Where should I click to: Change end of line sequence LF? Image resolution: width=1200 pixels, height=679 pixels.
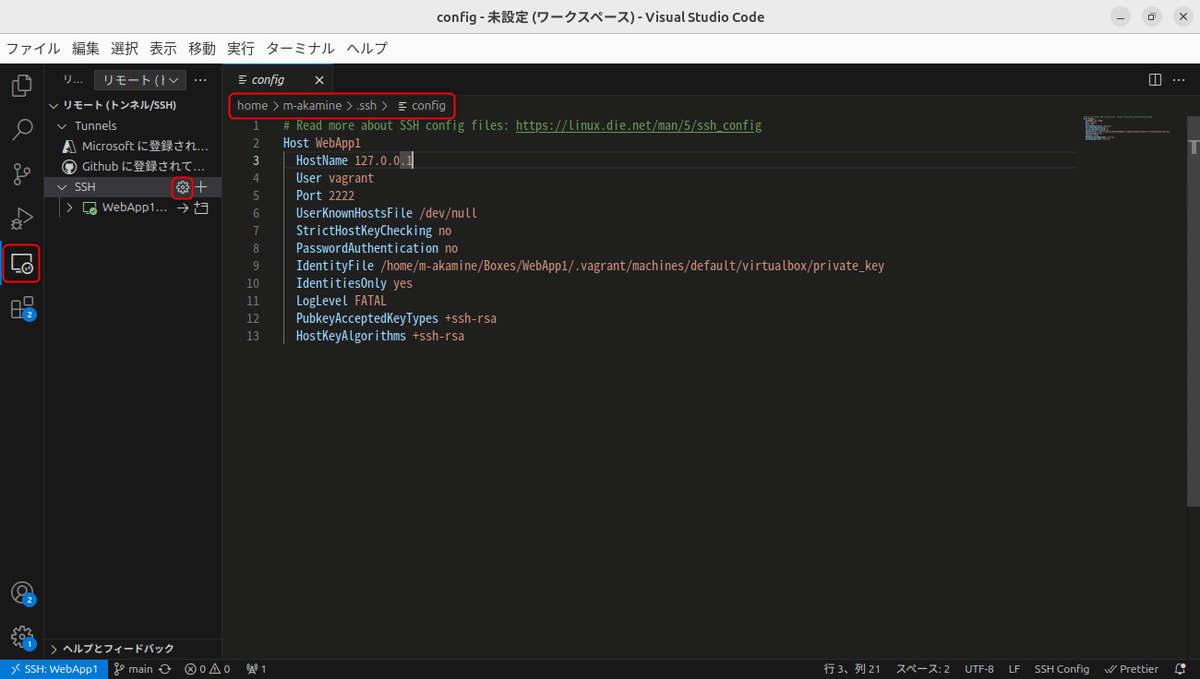1014,669
